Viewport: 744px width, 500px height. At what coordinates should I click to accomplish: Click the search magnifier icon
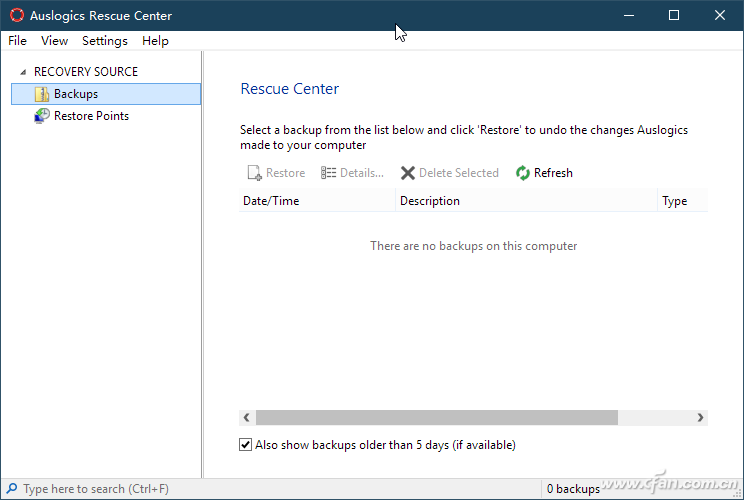click(x=12, y=488)
